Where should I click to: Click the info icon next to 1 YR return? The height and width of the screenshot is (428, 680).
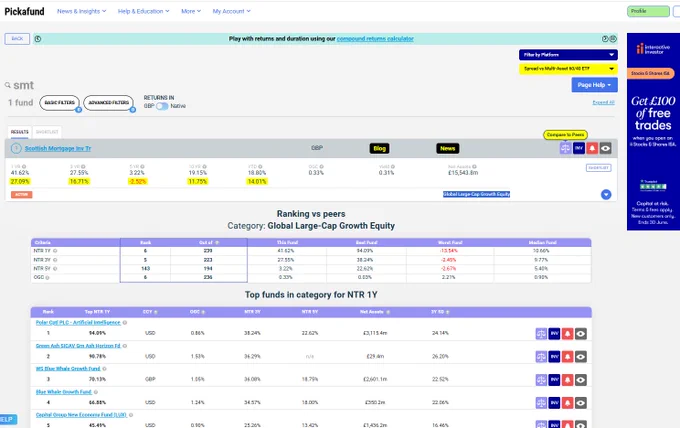(x=24, y=167)
